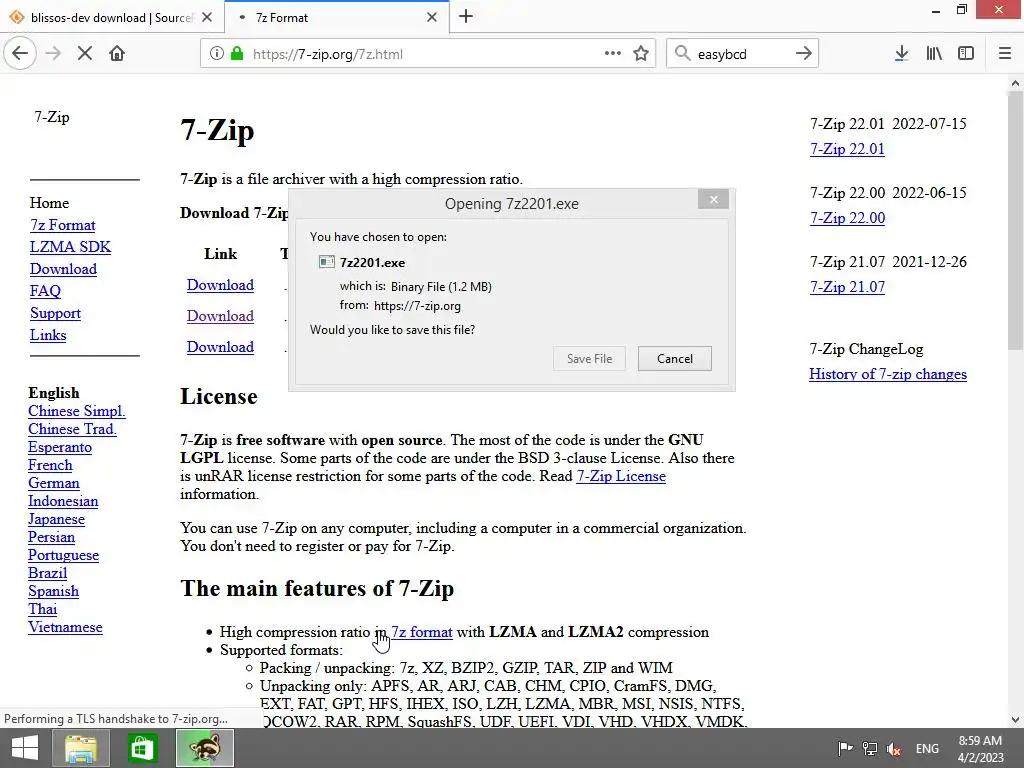The image size is (1024, 768).
Task: Switch language to Portuguese Brazil
Action: coord(63,564)
